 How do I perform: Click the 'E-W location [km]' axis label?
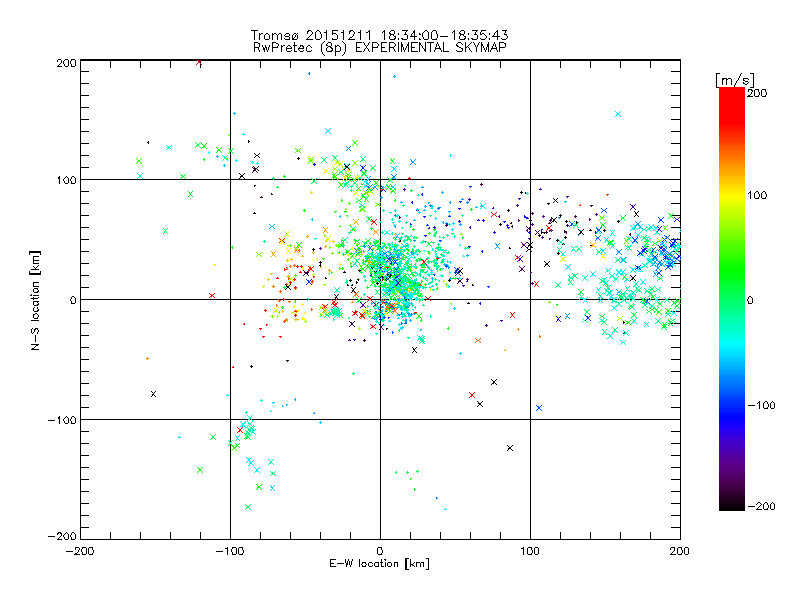[379, 563]
